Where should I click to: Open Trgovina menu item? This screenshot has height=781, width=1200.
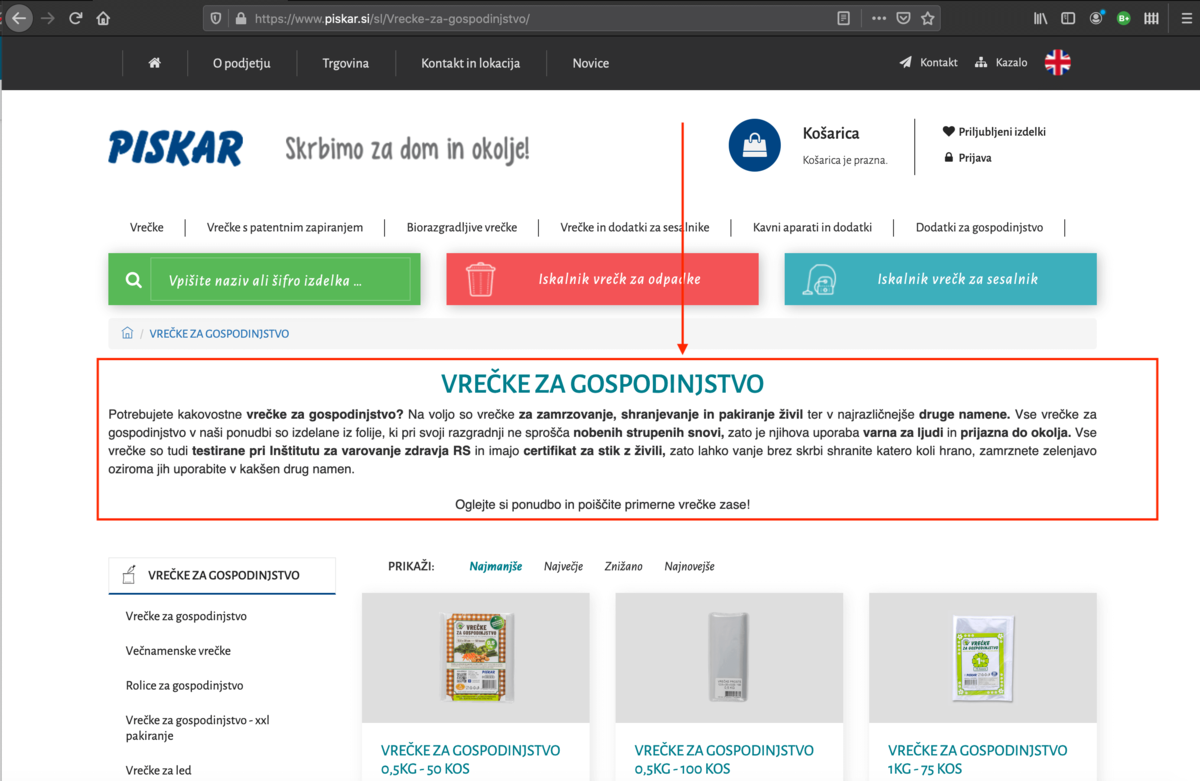pyautogui.click(x=346, y=63)
